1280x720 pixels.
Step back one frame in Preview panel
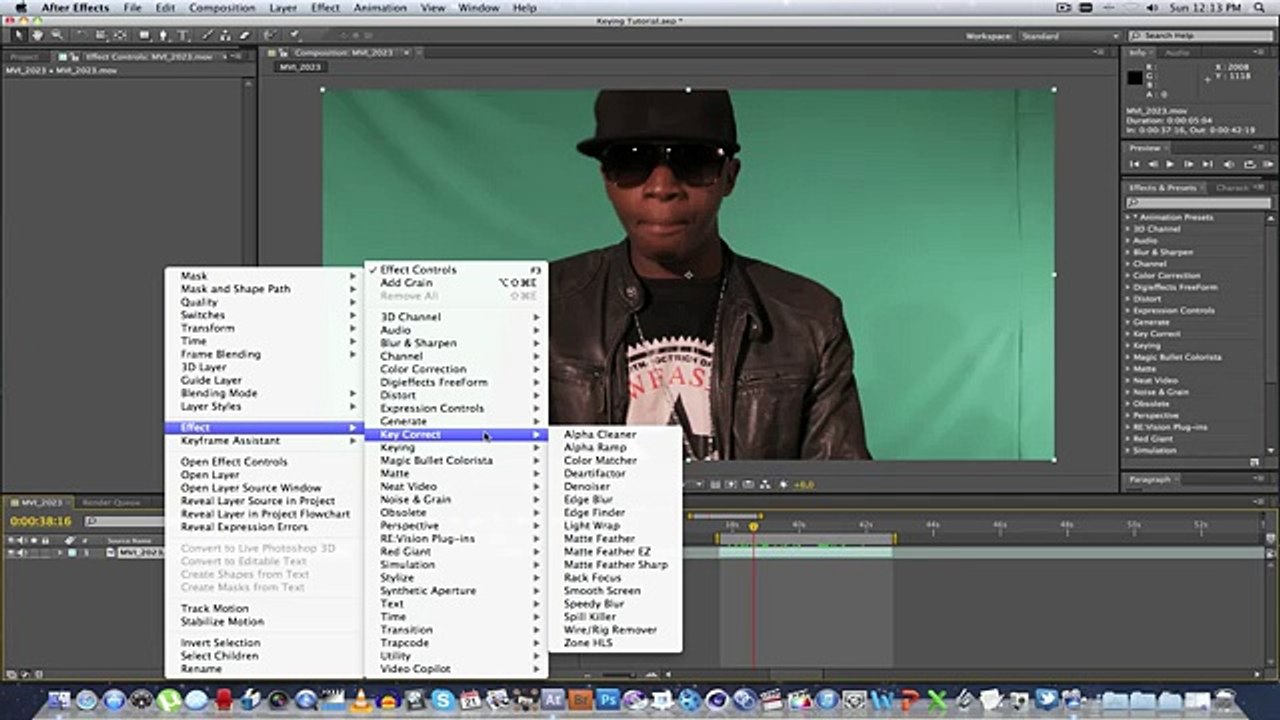tap(1152, 164)
